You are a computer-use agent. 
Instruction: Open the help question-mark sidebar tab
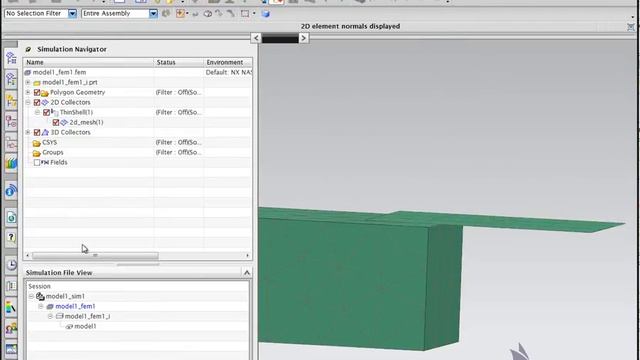(x=11, y=238)
